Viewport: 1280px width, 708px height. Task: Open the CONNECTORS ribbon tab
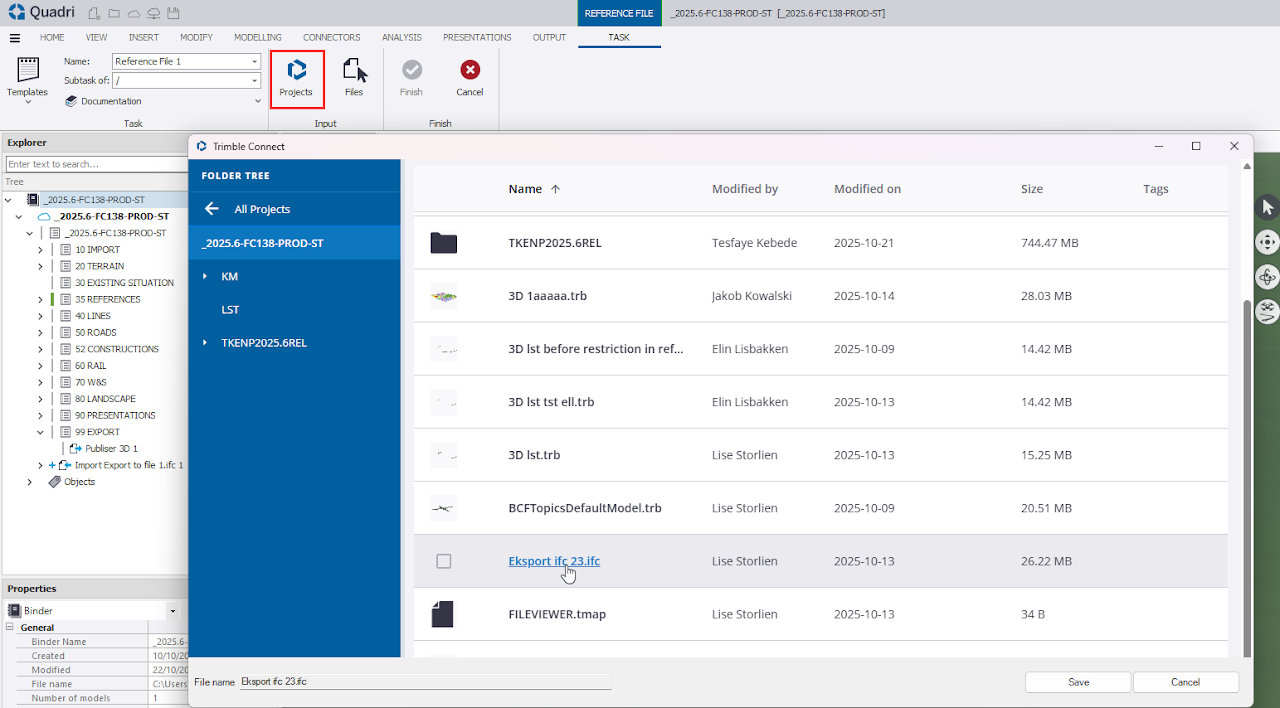point(332,38)
